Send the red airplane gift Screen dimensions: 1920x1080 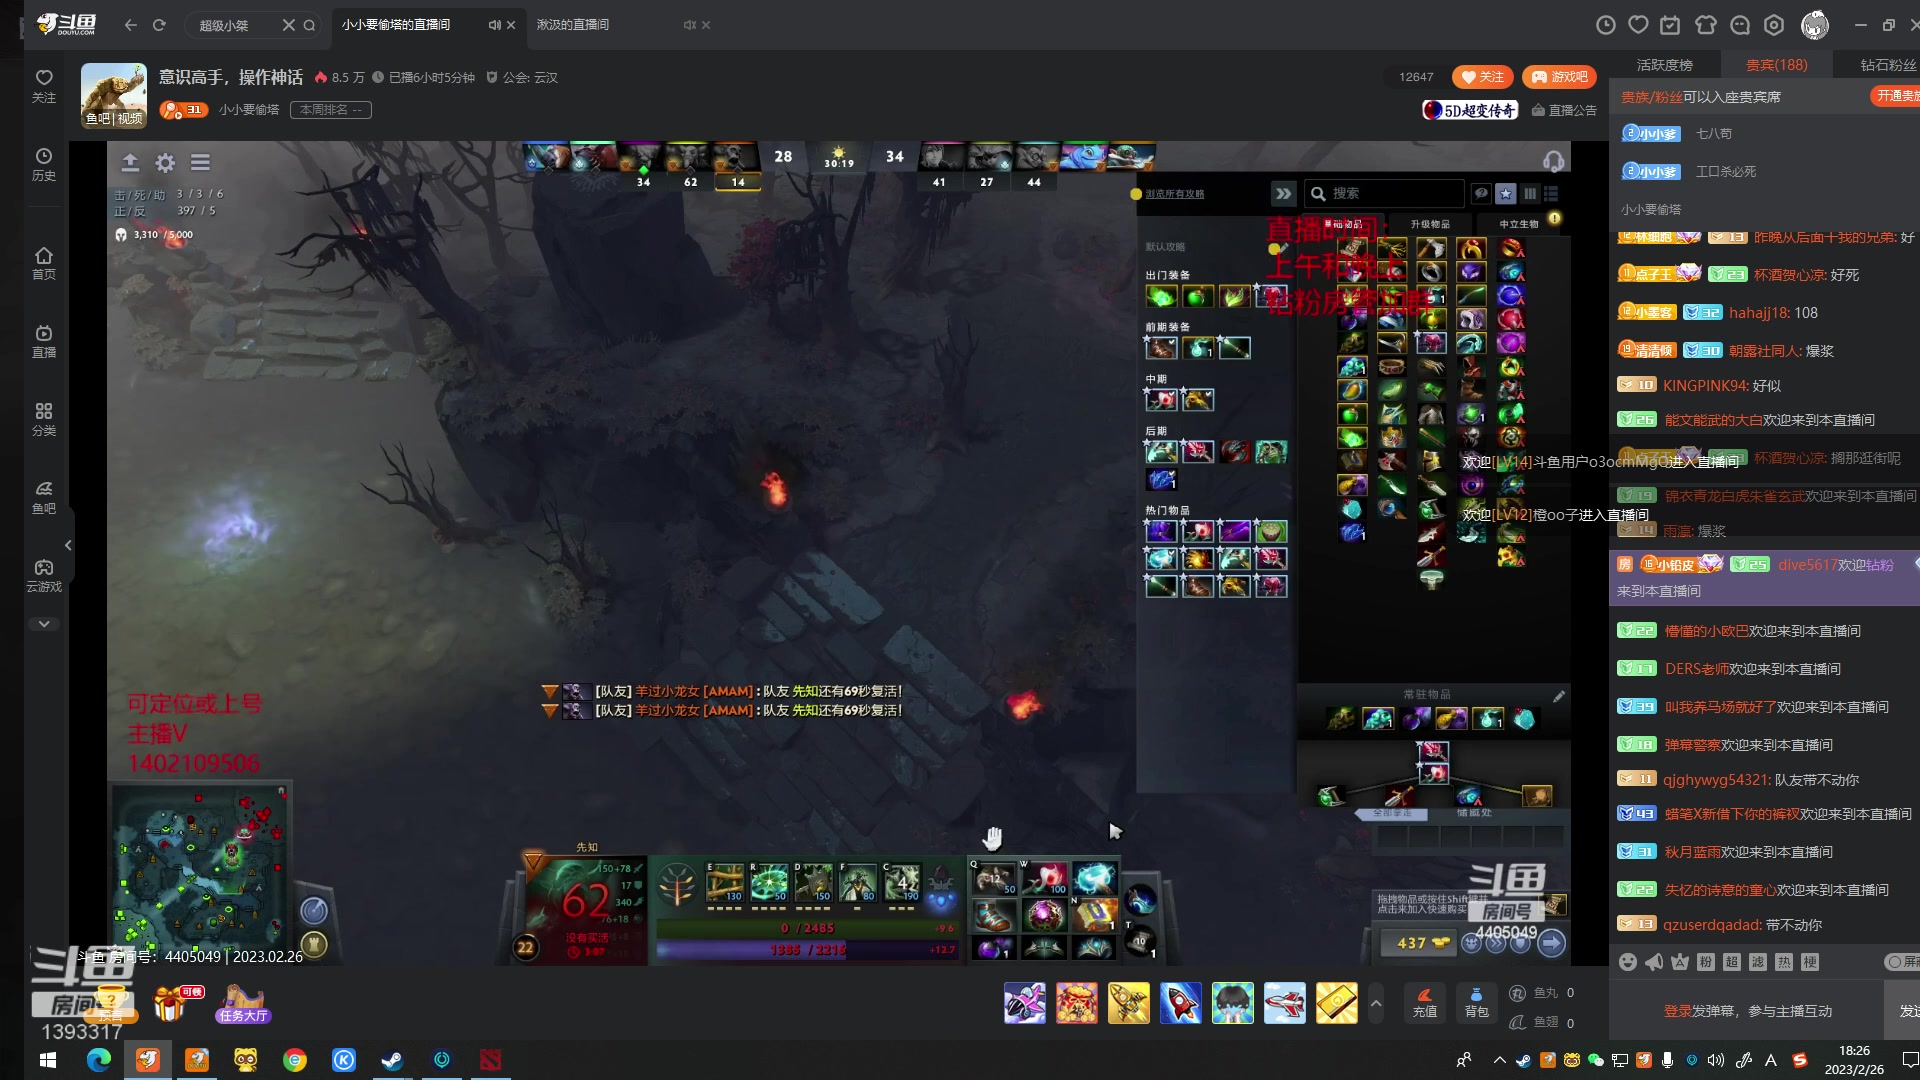pos(1284,1003)
